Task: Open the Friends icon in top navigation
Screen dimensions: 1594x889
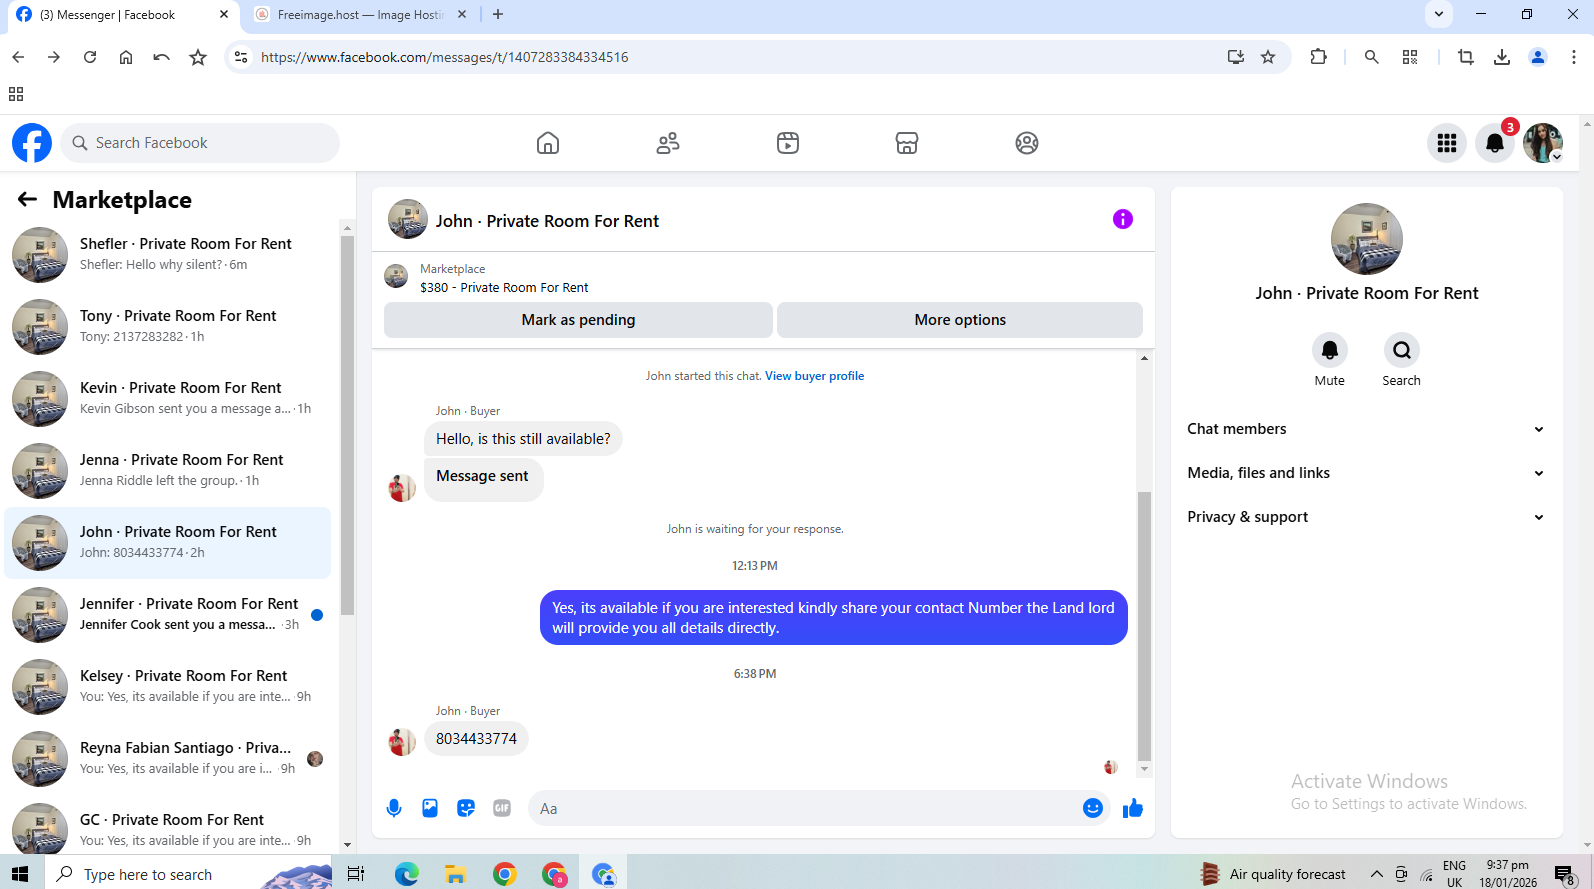Action: (668, 143)
